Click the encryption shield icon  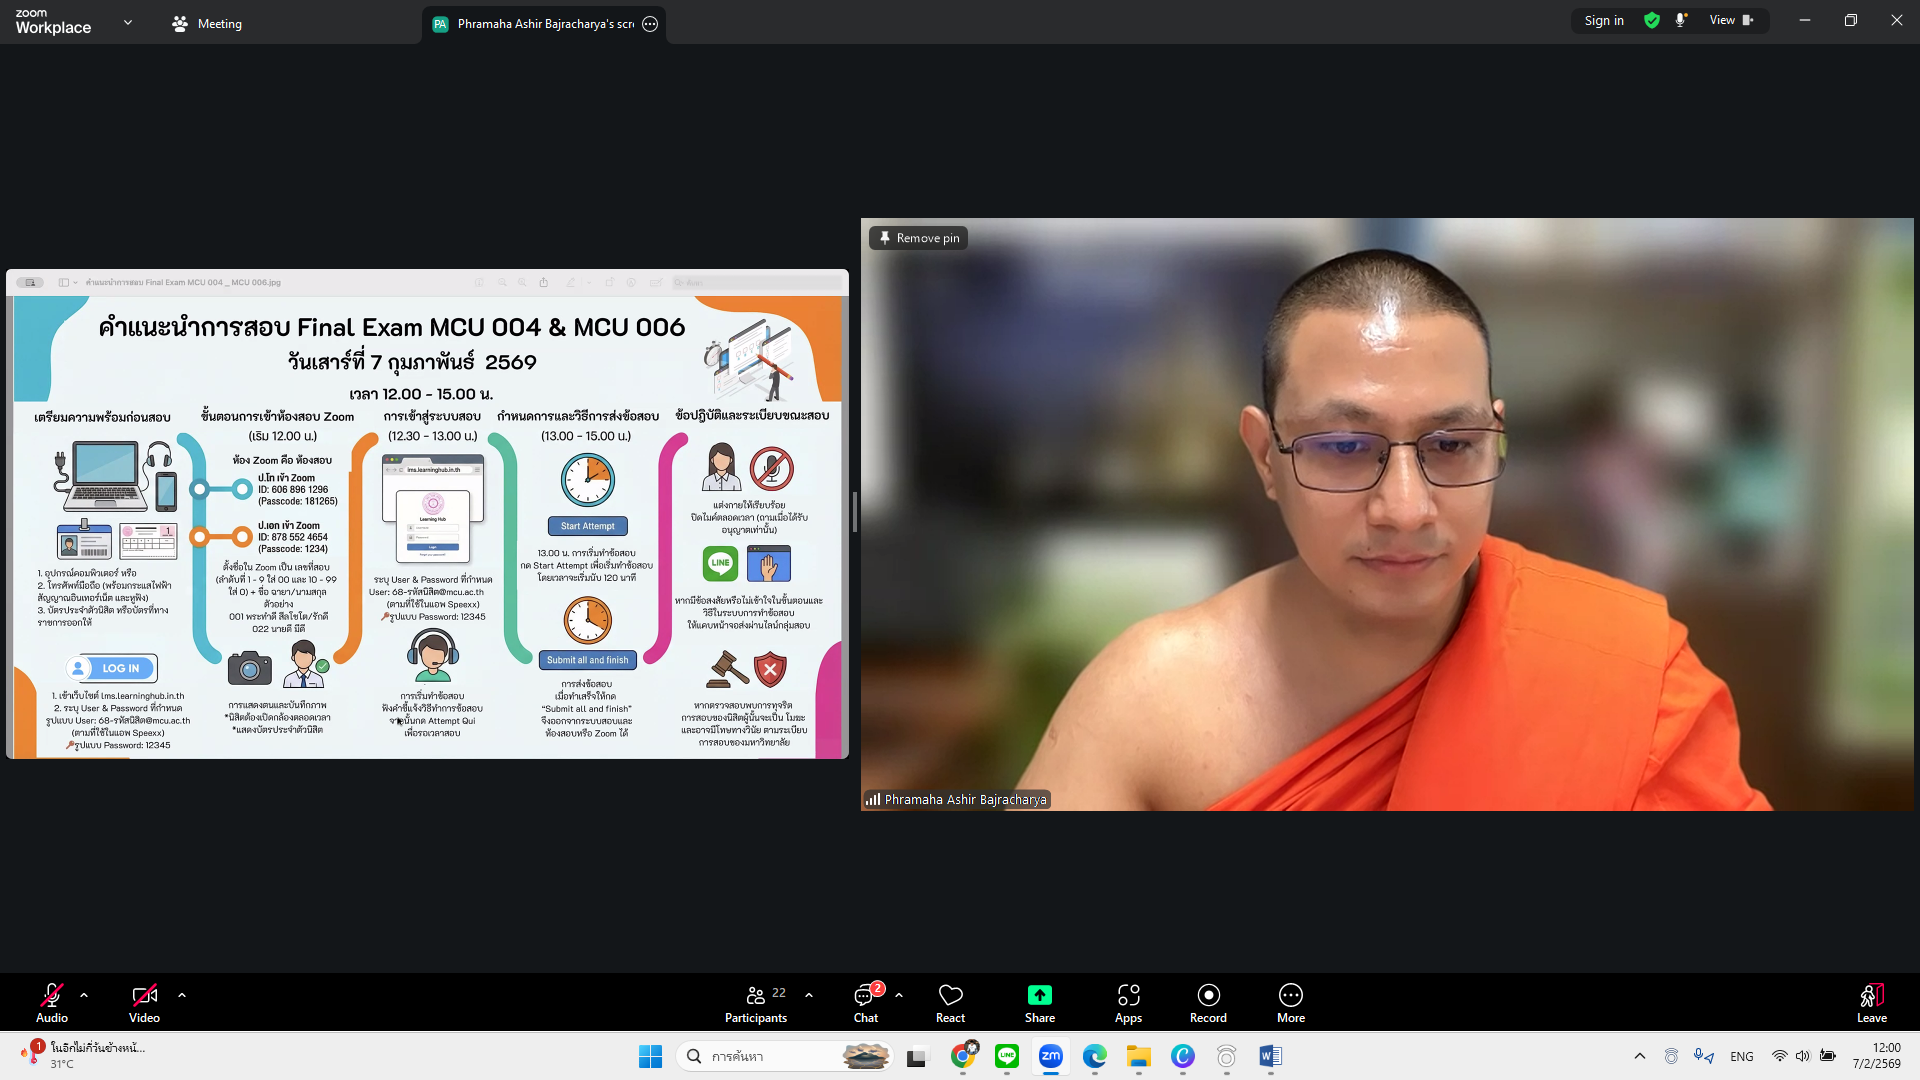click(x=1652, y=20)
